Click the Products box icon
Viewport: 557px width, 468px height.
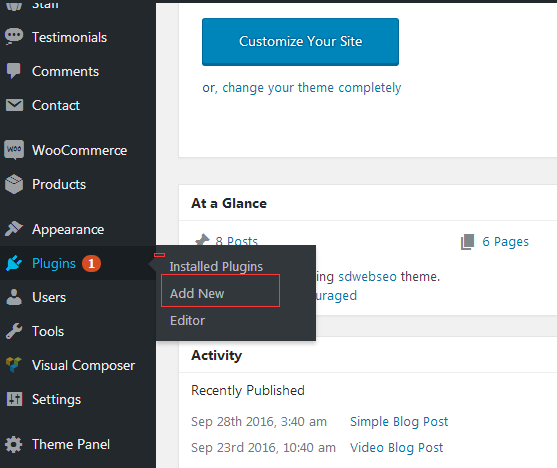click(x=14, y=184)
